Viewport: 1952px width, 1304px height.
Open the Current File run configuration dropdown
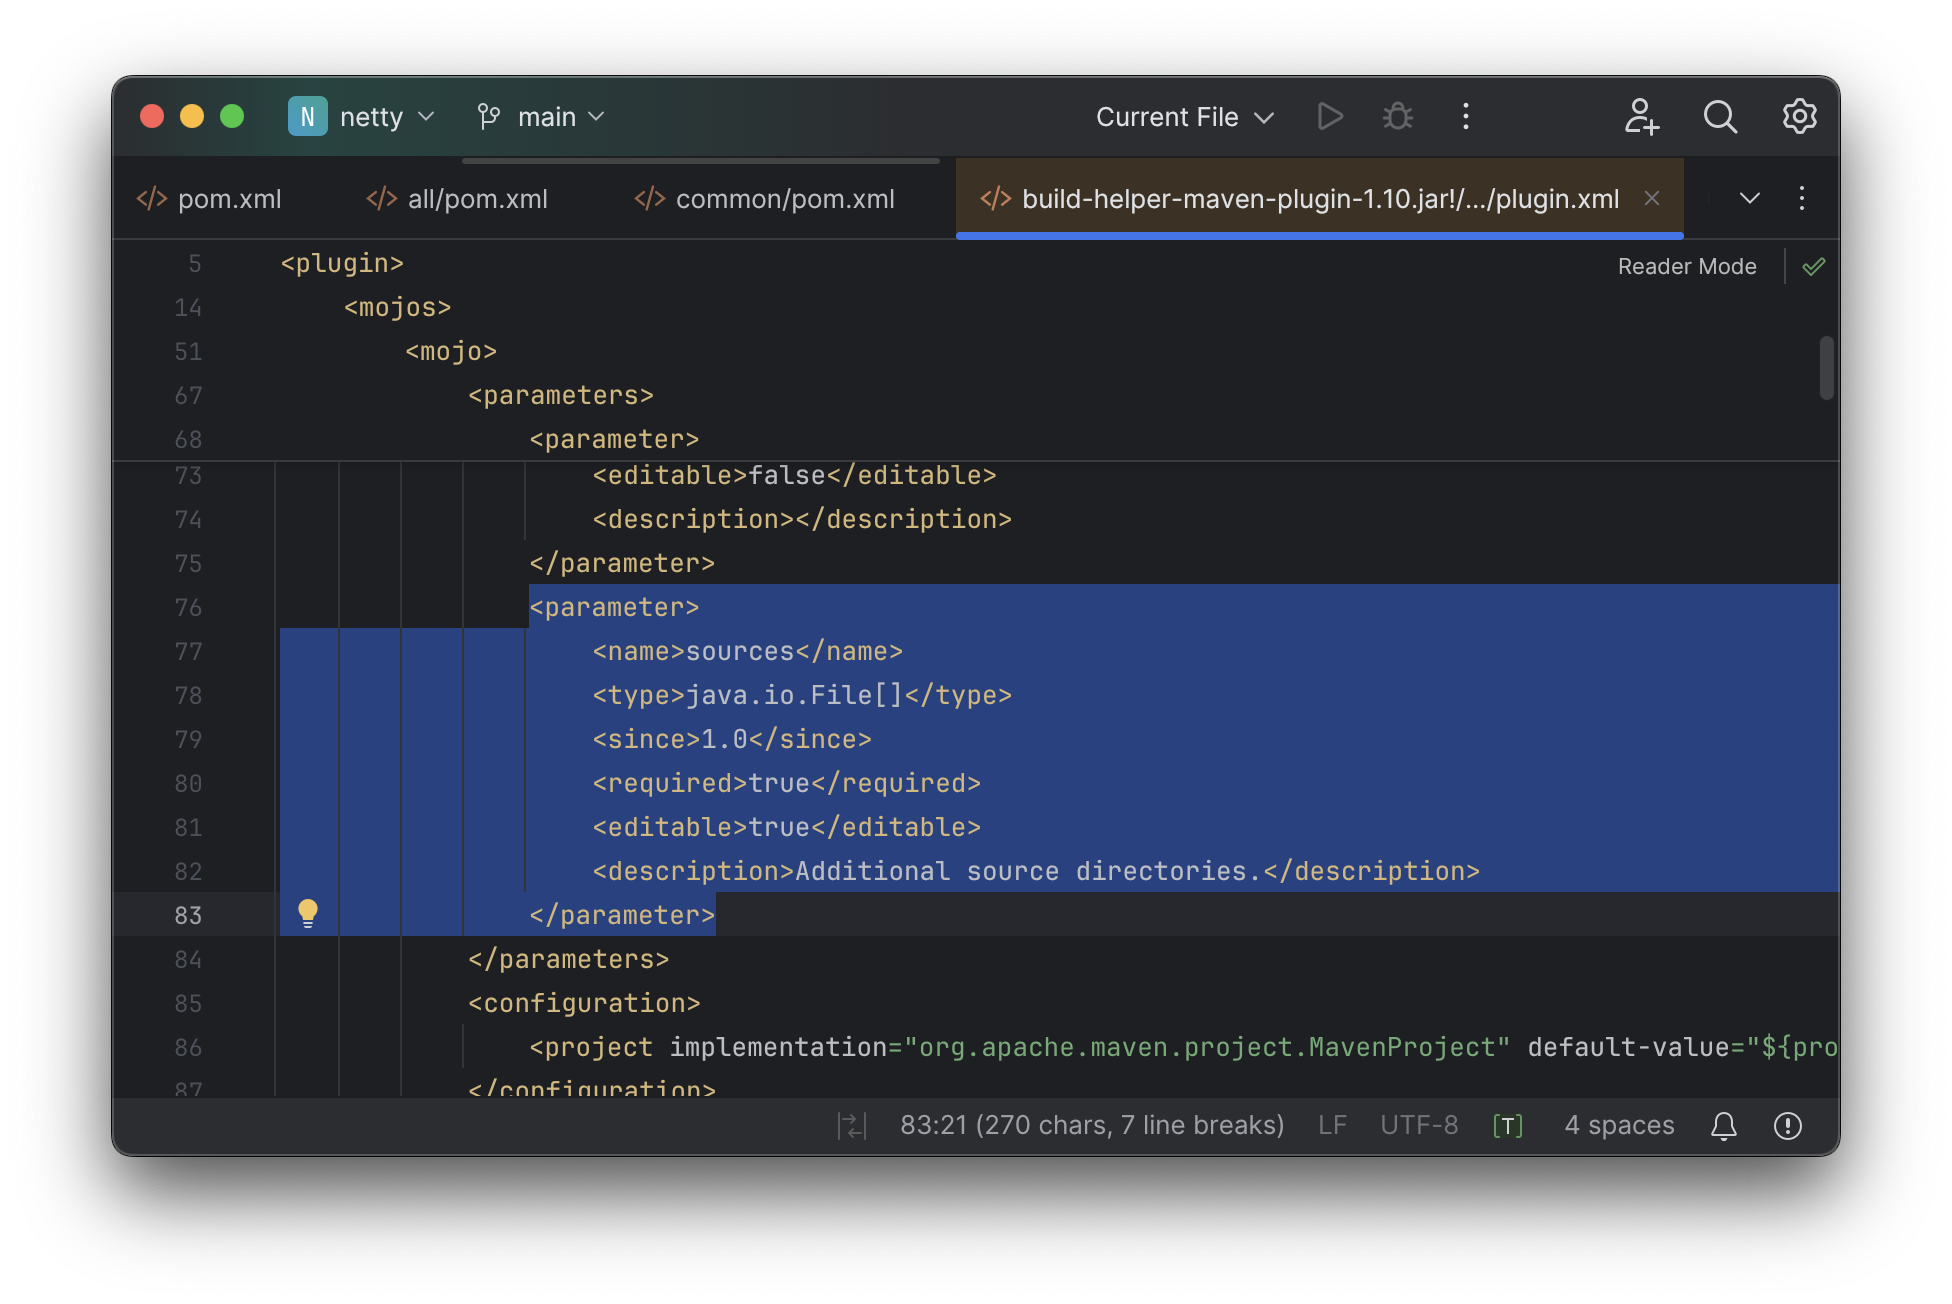[x=1184, y=116]
